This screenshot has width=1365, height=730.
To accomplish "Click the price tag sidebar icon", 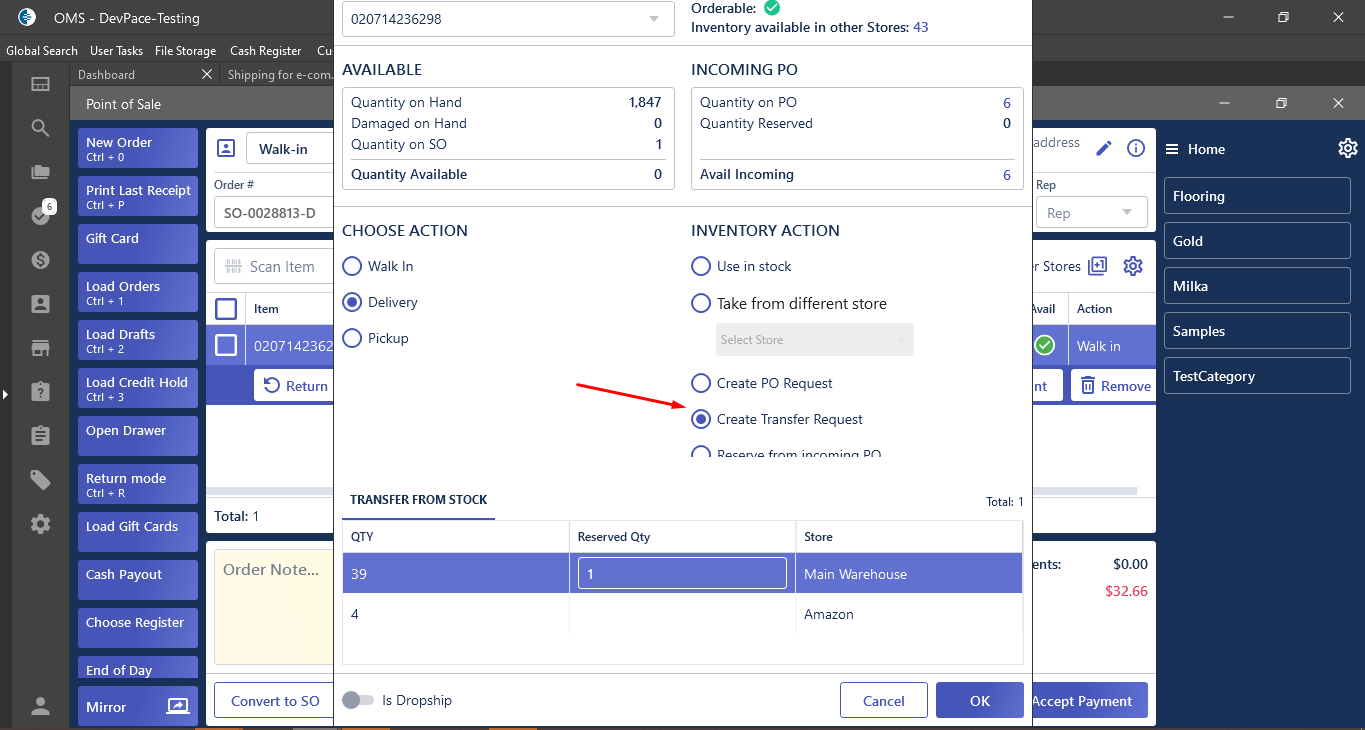I will coord(40,480).
